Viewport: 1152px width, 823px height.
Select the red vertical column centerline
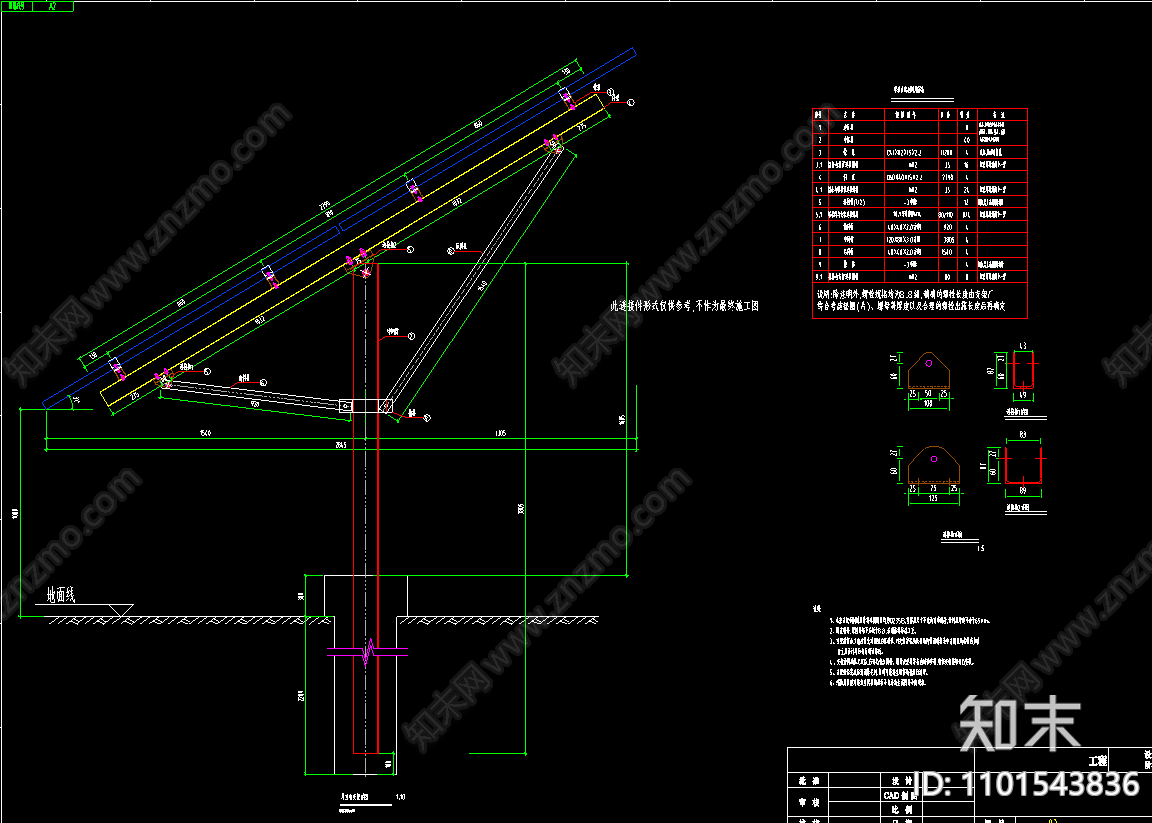[x=379, y=500]
